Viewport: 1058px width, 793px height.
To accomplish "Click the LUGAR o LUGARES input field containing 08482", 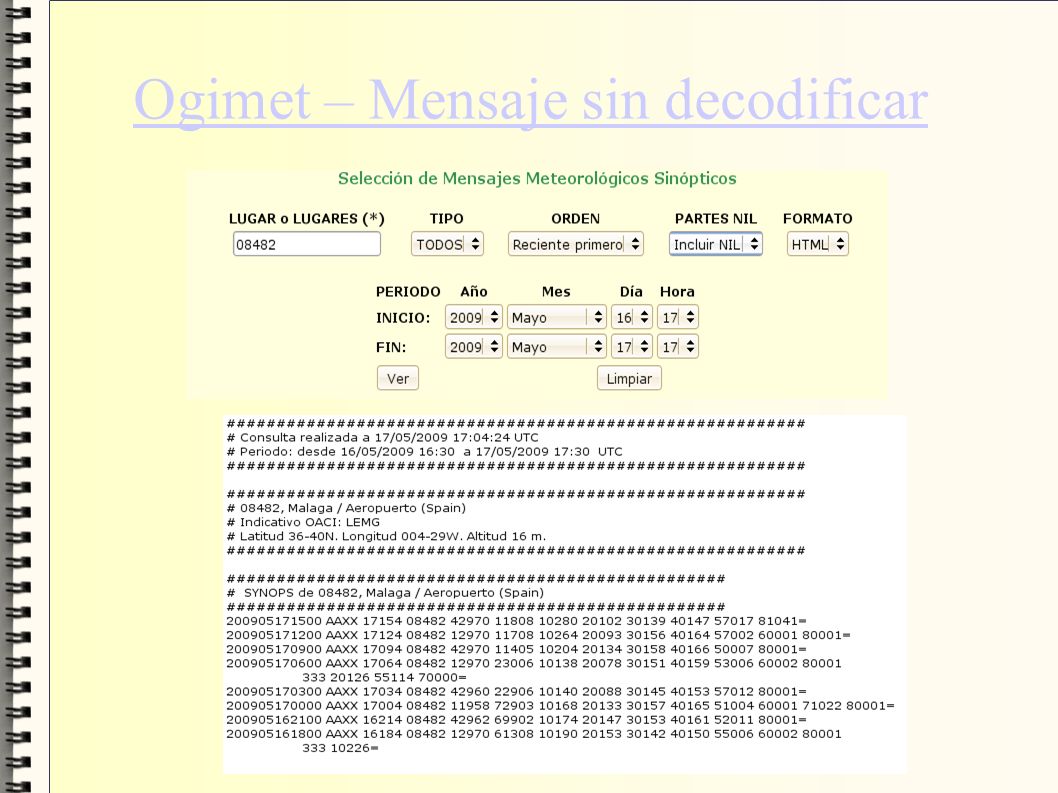I will (307, 244).
